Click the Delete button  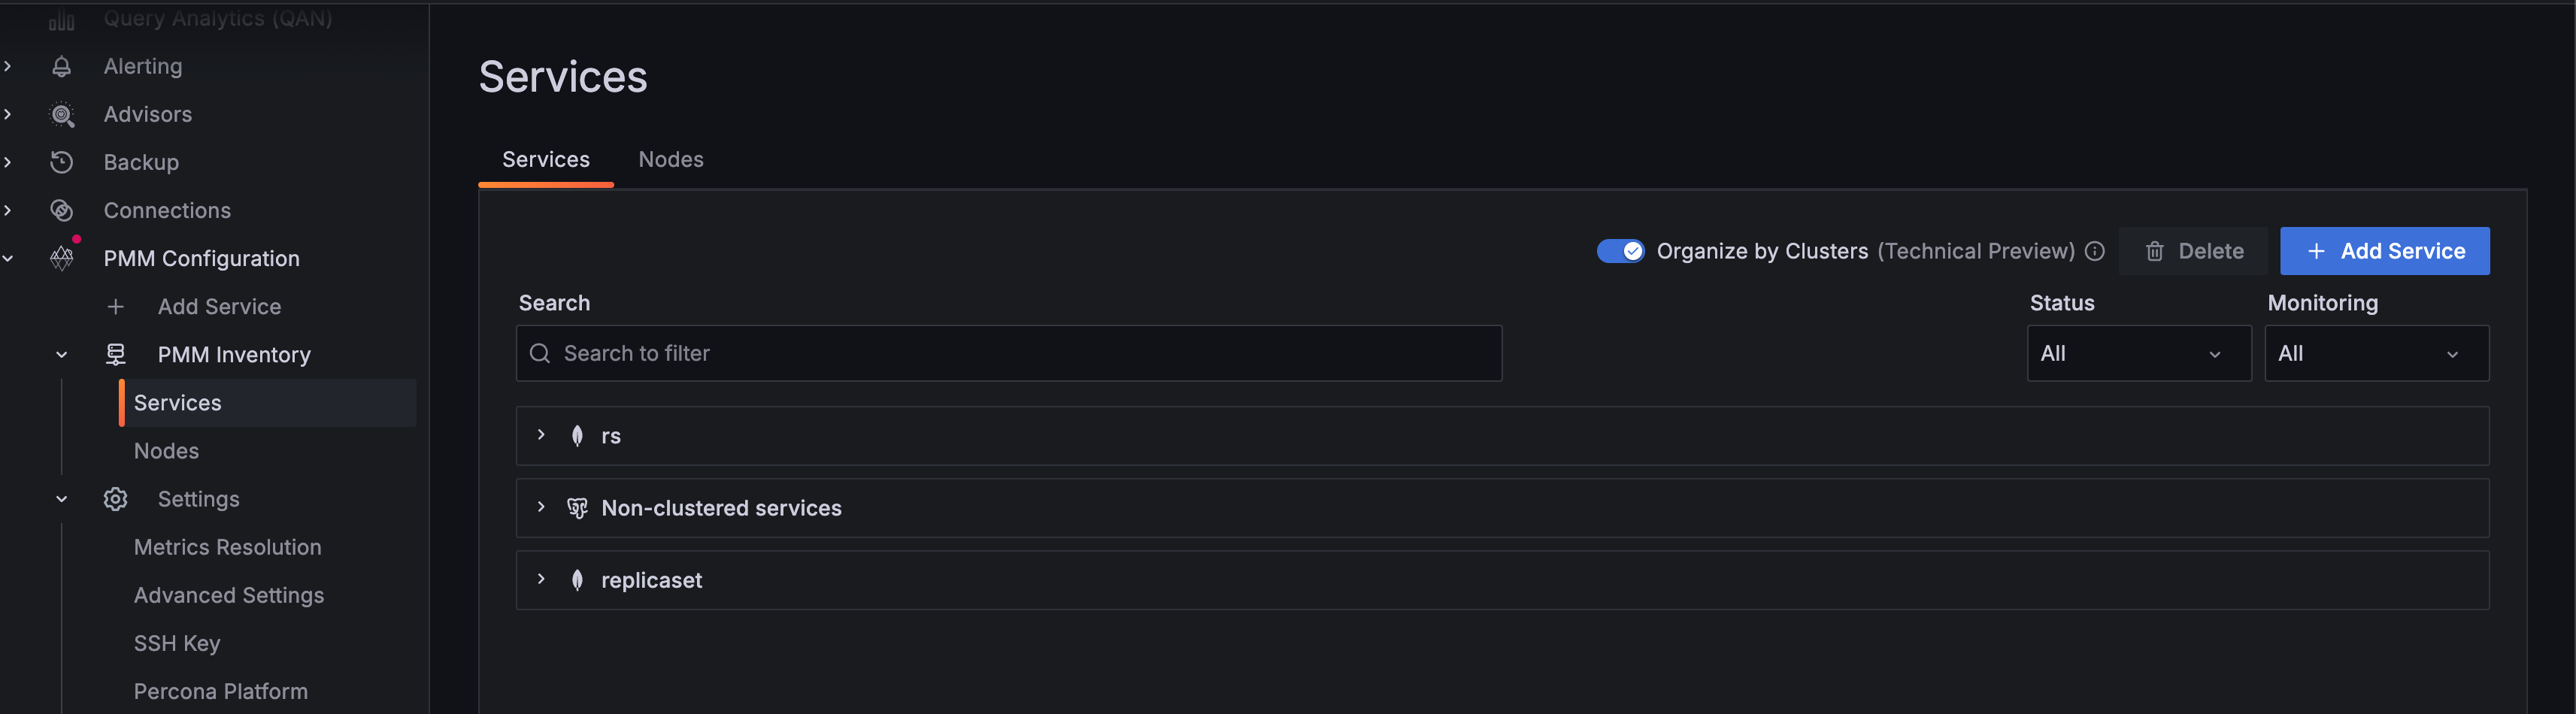(x=2194, y=251)
